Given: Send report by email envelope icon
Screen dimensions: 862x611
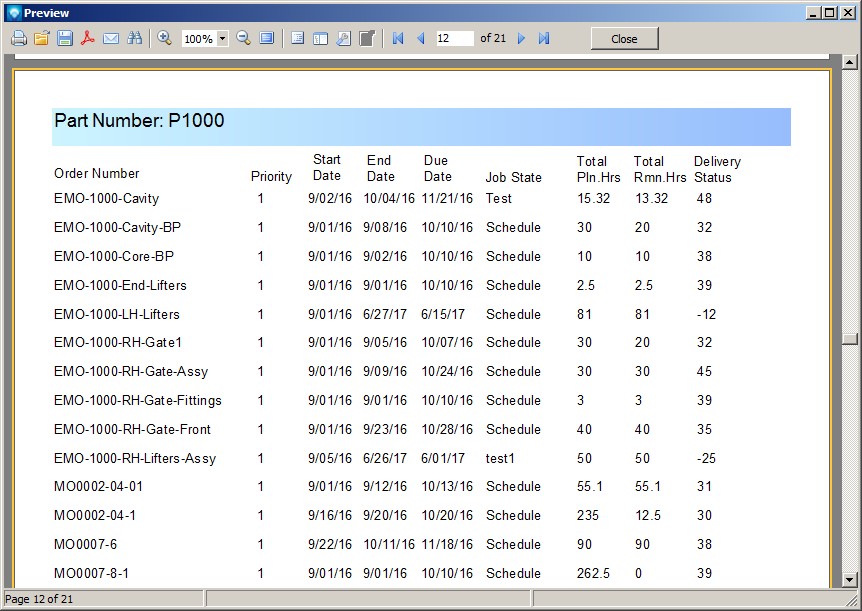Looking at the screenshot, I should [111, 38].
